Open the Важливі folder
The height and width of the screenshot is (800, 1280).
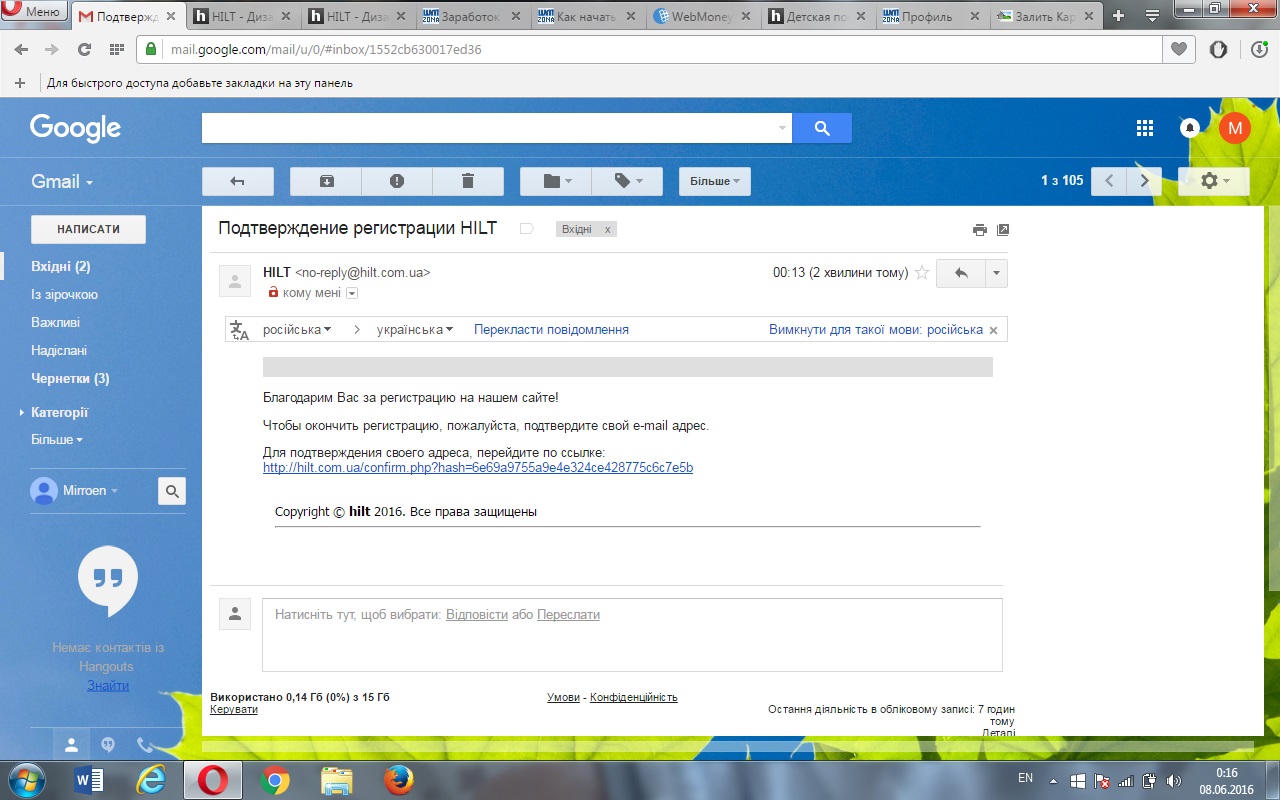55,322
